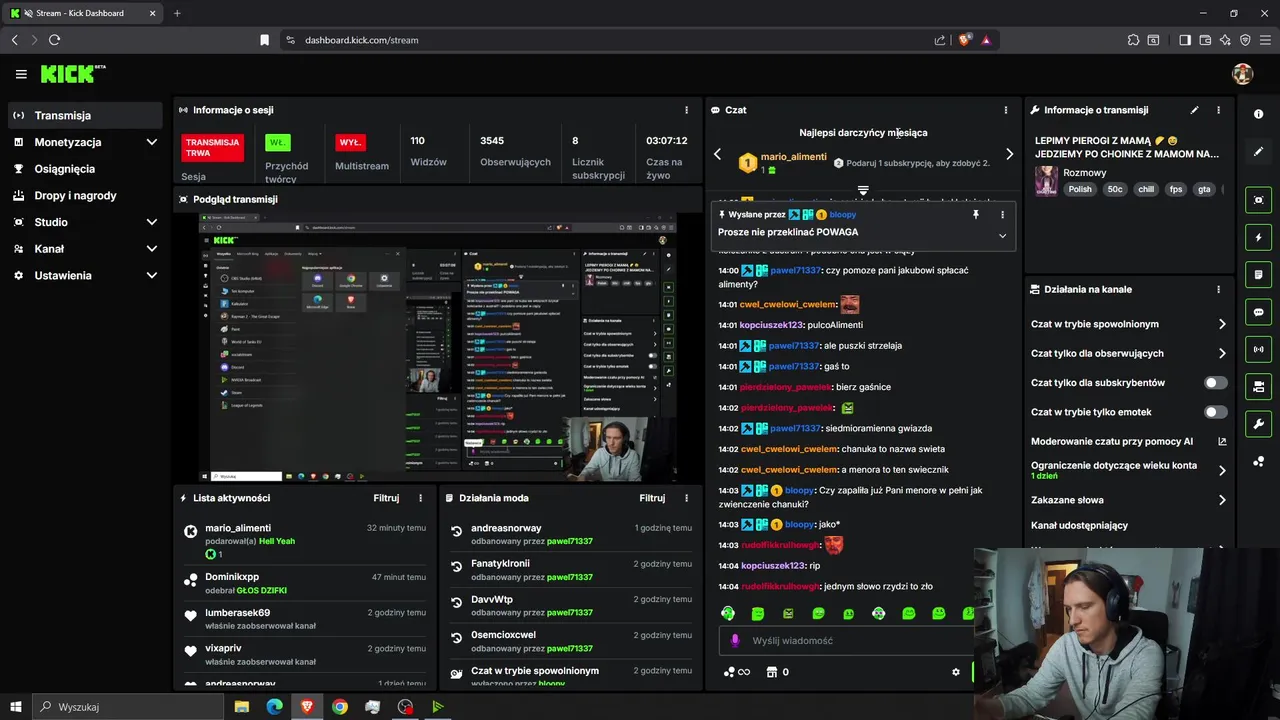The width and height of the screenshot is (1280, 720).
Task: Show the next top donor with right arrow
Action: (x=1009, y=154)
